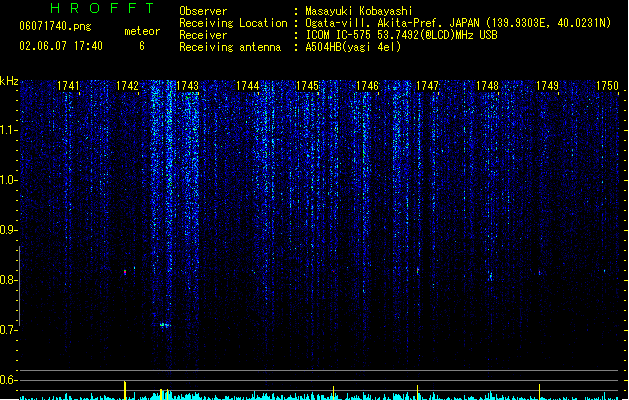Screen dimensions: 629x400
Task: Click the 0.8 kHz axis tick label
Action: [x=8, y=280]
